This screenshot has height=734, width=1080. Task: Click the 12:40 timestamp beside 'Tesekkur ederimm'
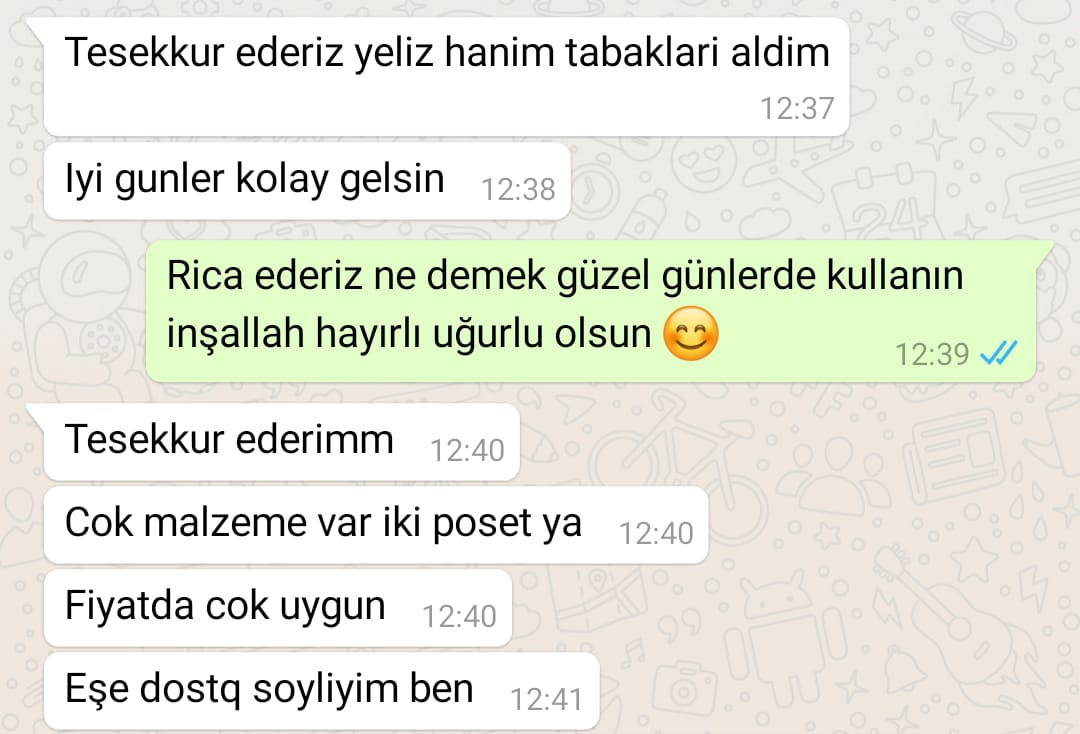pos(467,450)
